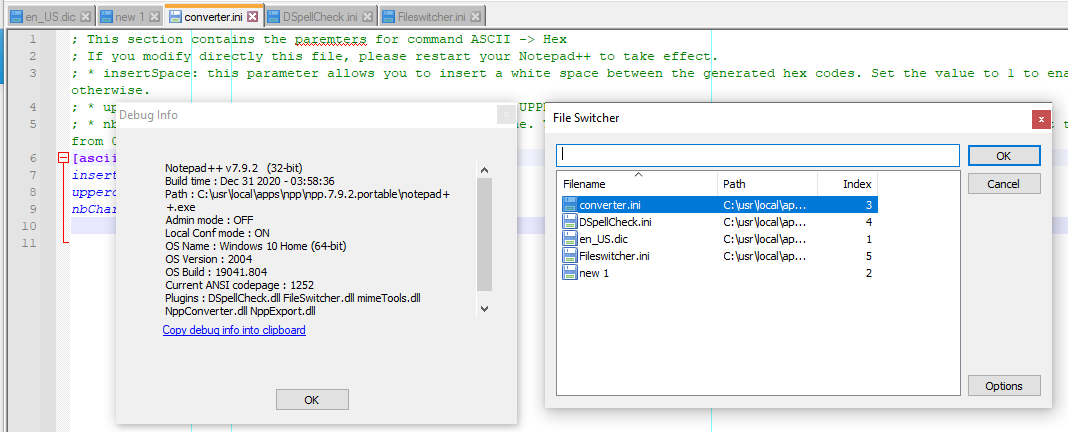
Task: Click the file icon beside new 1 row
Action: (569, 273)
